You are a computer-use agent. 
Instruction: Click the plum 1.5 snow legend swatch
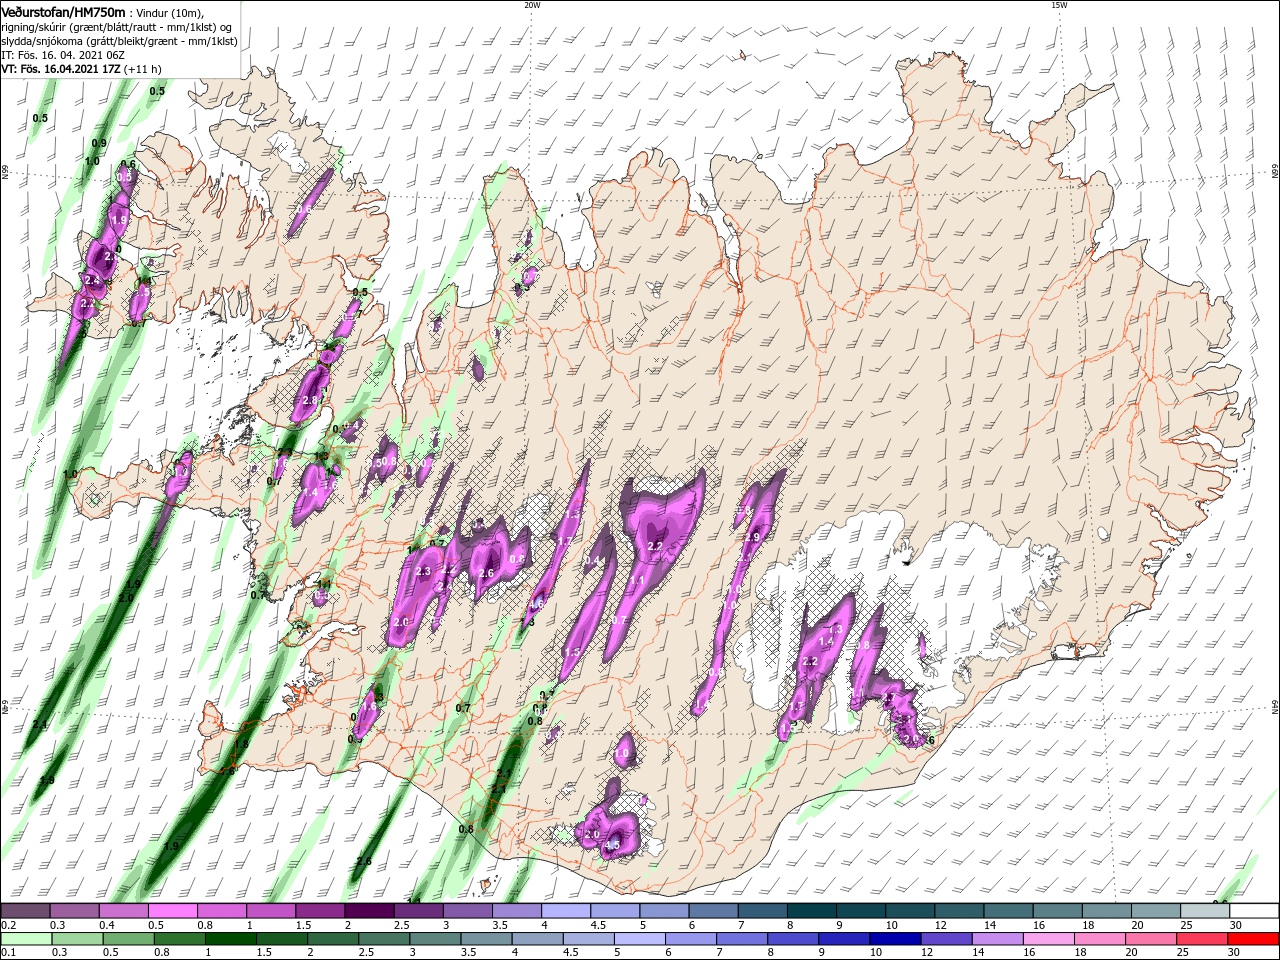[319, 911]
